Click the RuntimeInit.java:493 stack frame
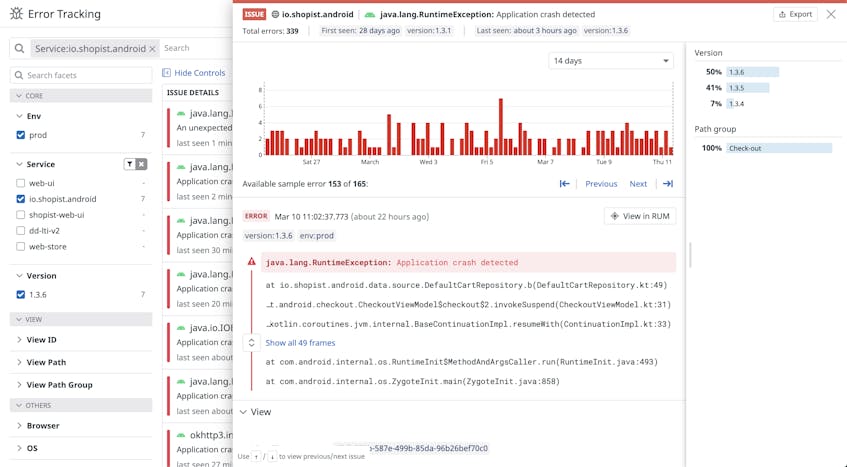847x467 pixels. click(462, 362)
